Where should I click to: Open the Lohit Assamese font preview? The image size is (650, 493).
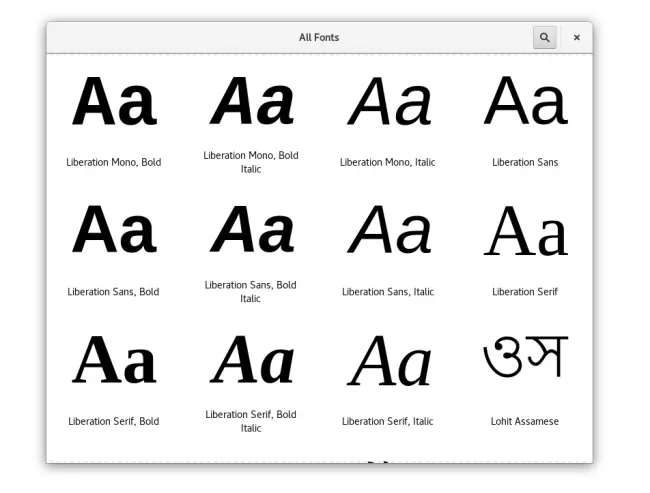pos(525,357)
